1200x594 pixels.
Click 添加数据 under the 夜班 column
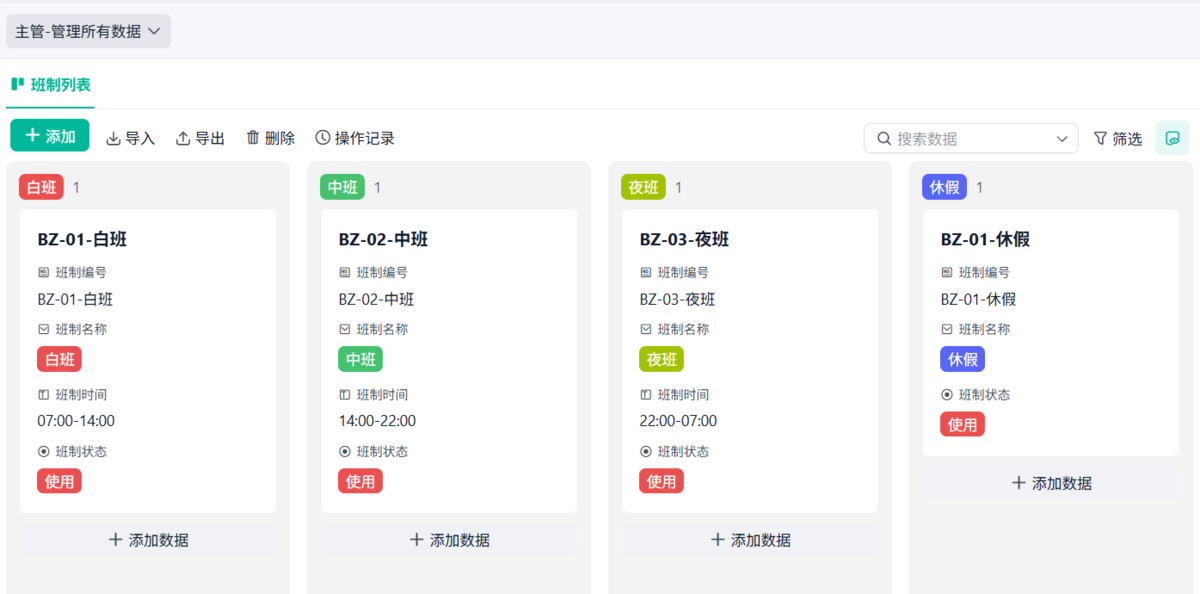click(750, 540)
